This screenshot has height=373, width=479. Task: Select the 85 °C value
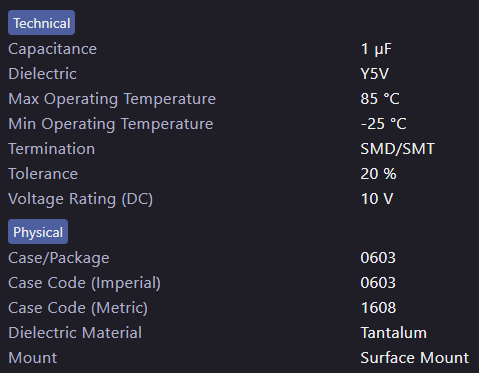pos(380,99)
